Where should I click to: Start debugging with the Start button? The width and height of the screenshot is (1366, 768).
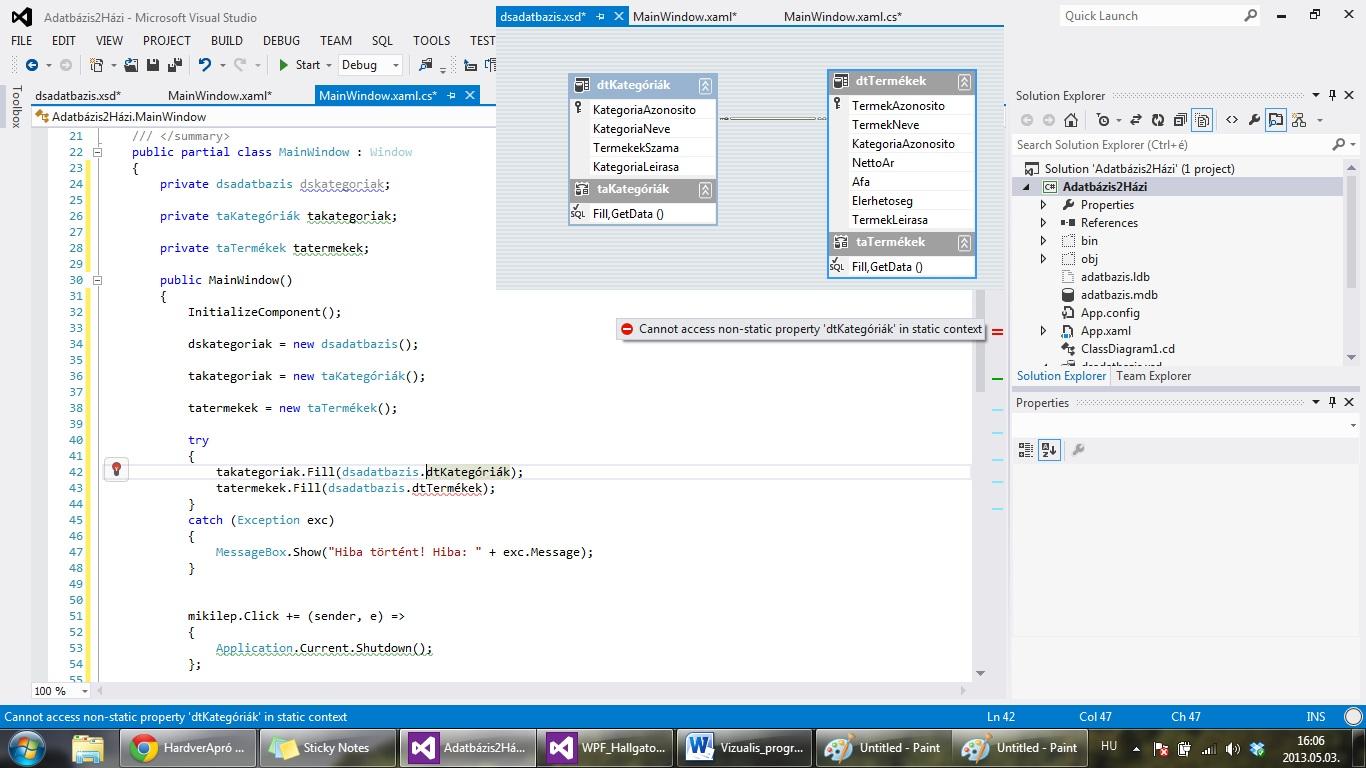(x=299, y=65)
